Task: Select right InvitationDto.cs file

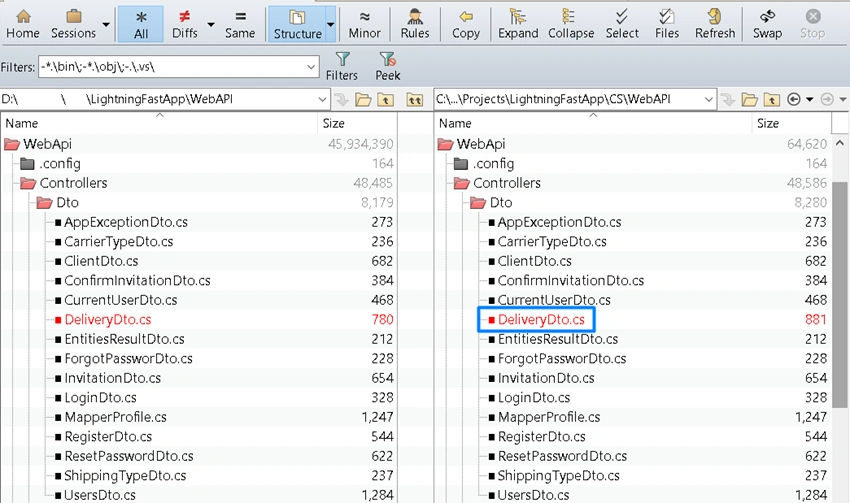Action: coord(546,378)
